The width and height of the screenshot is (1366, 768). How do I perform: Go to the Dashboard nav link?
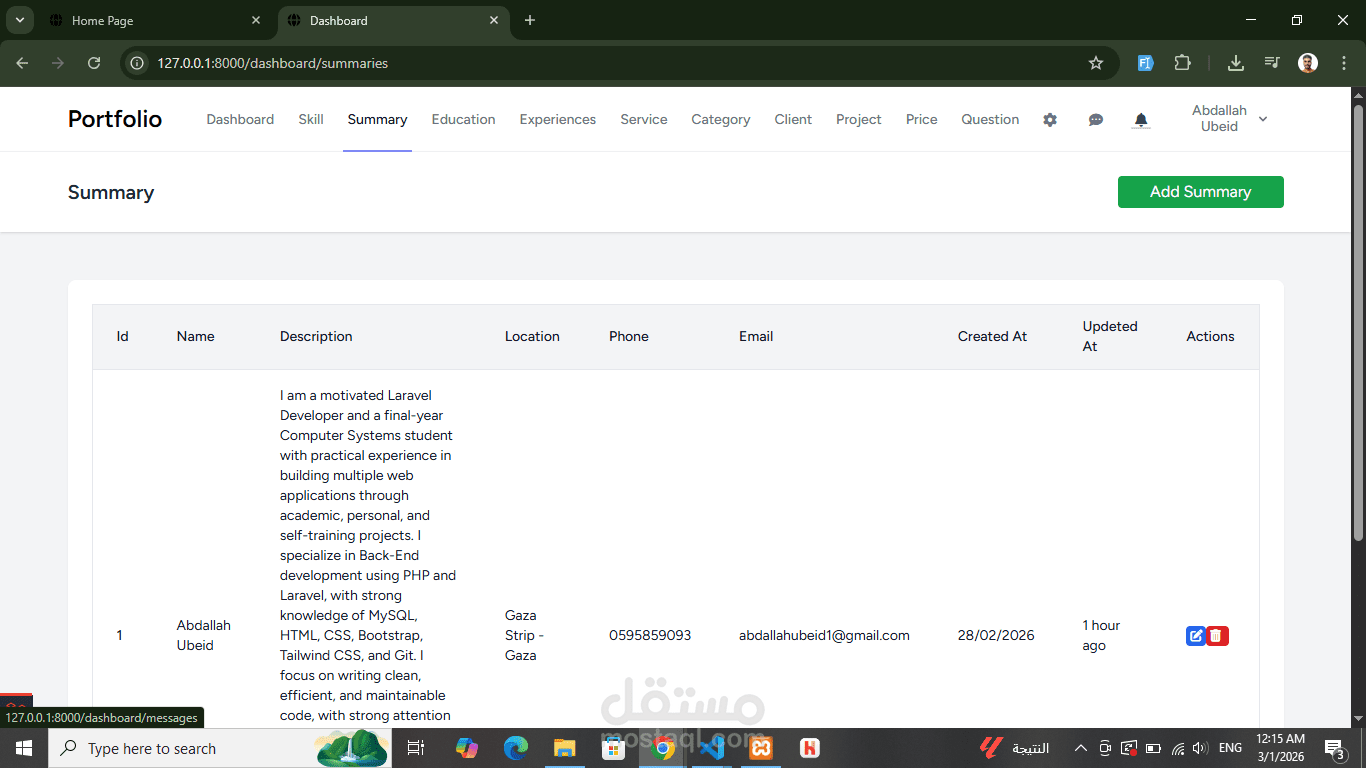(240, 119)
